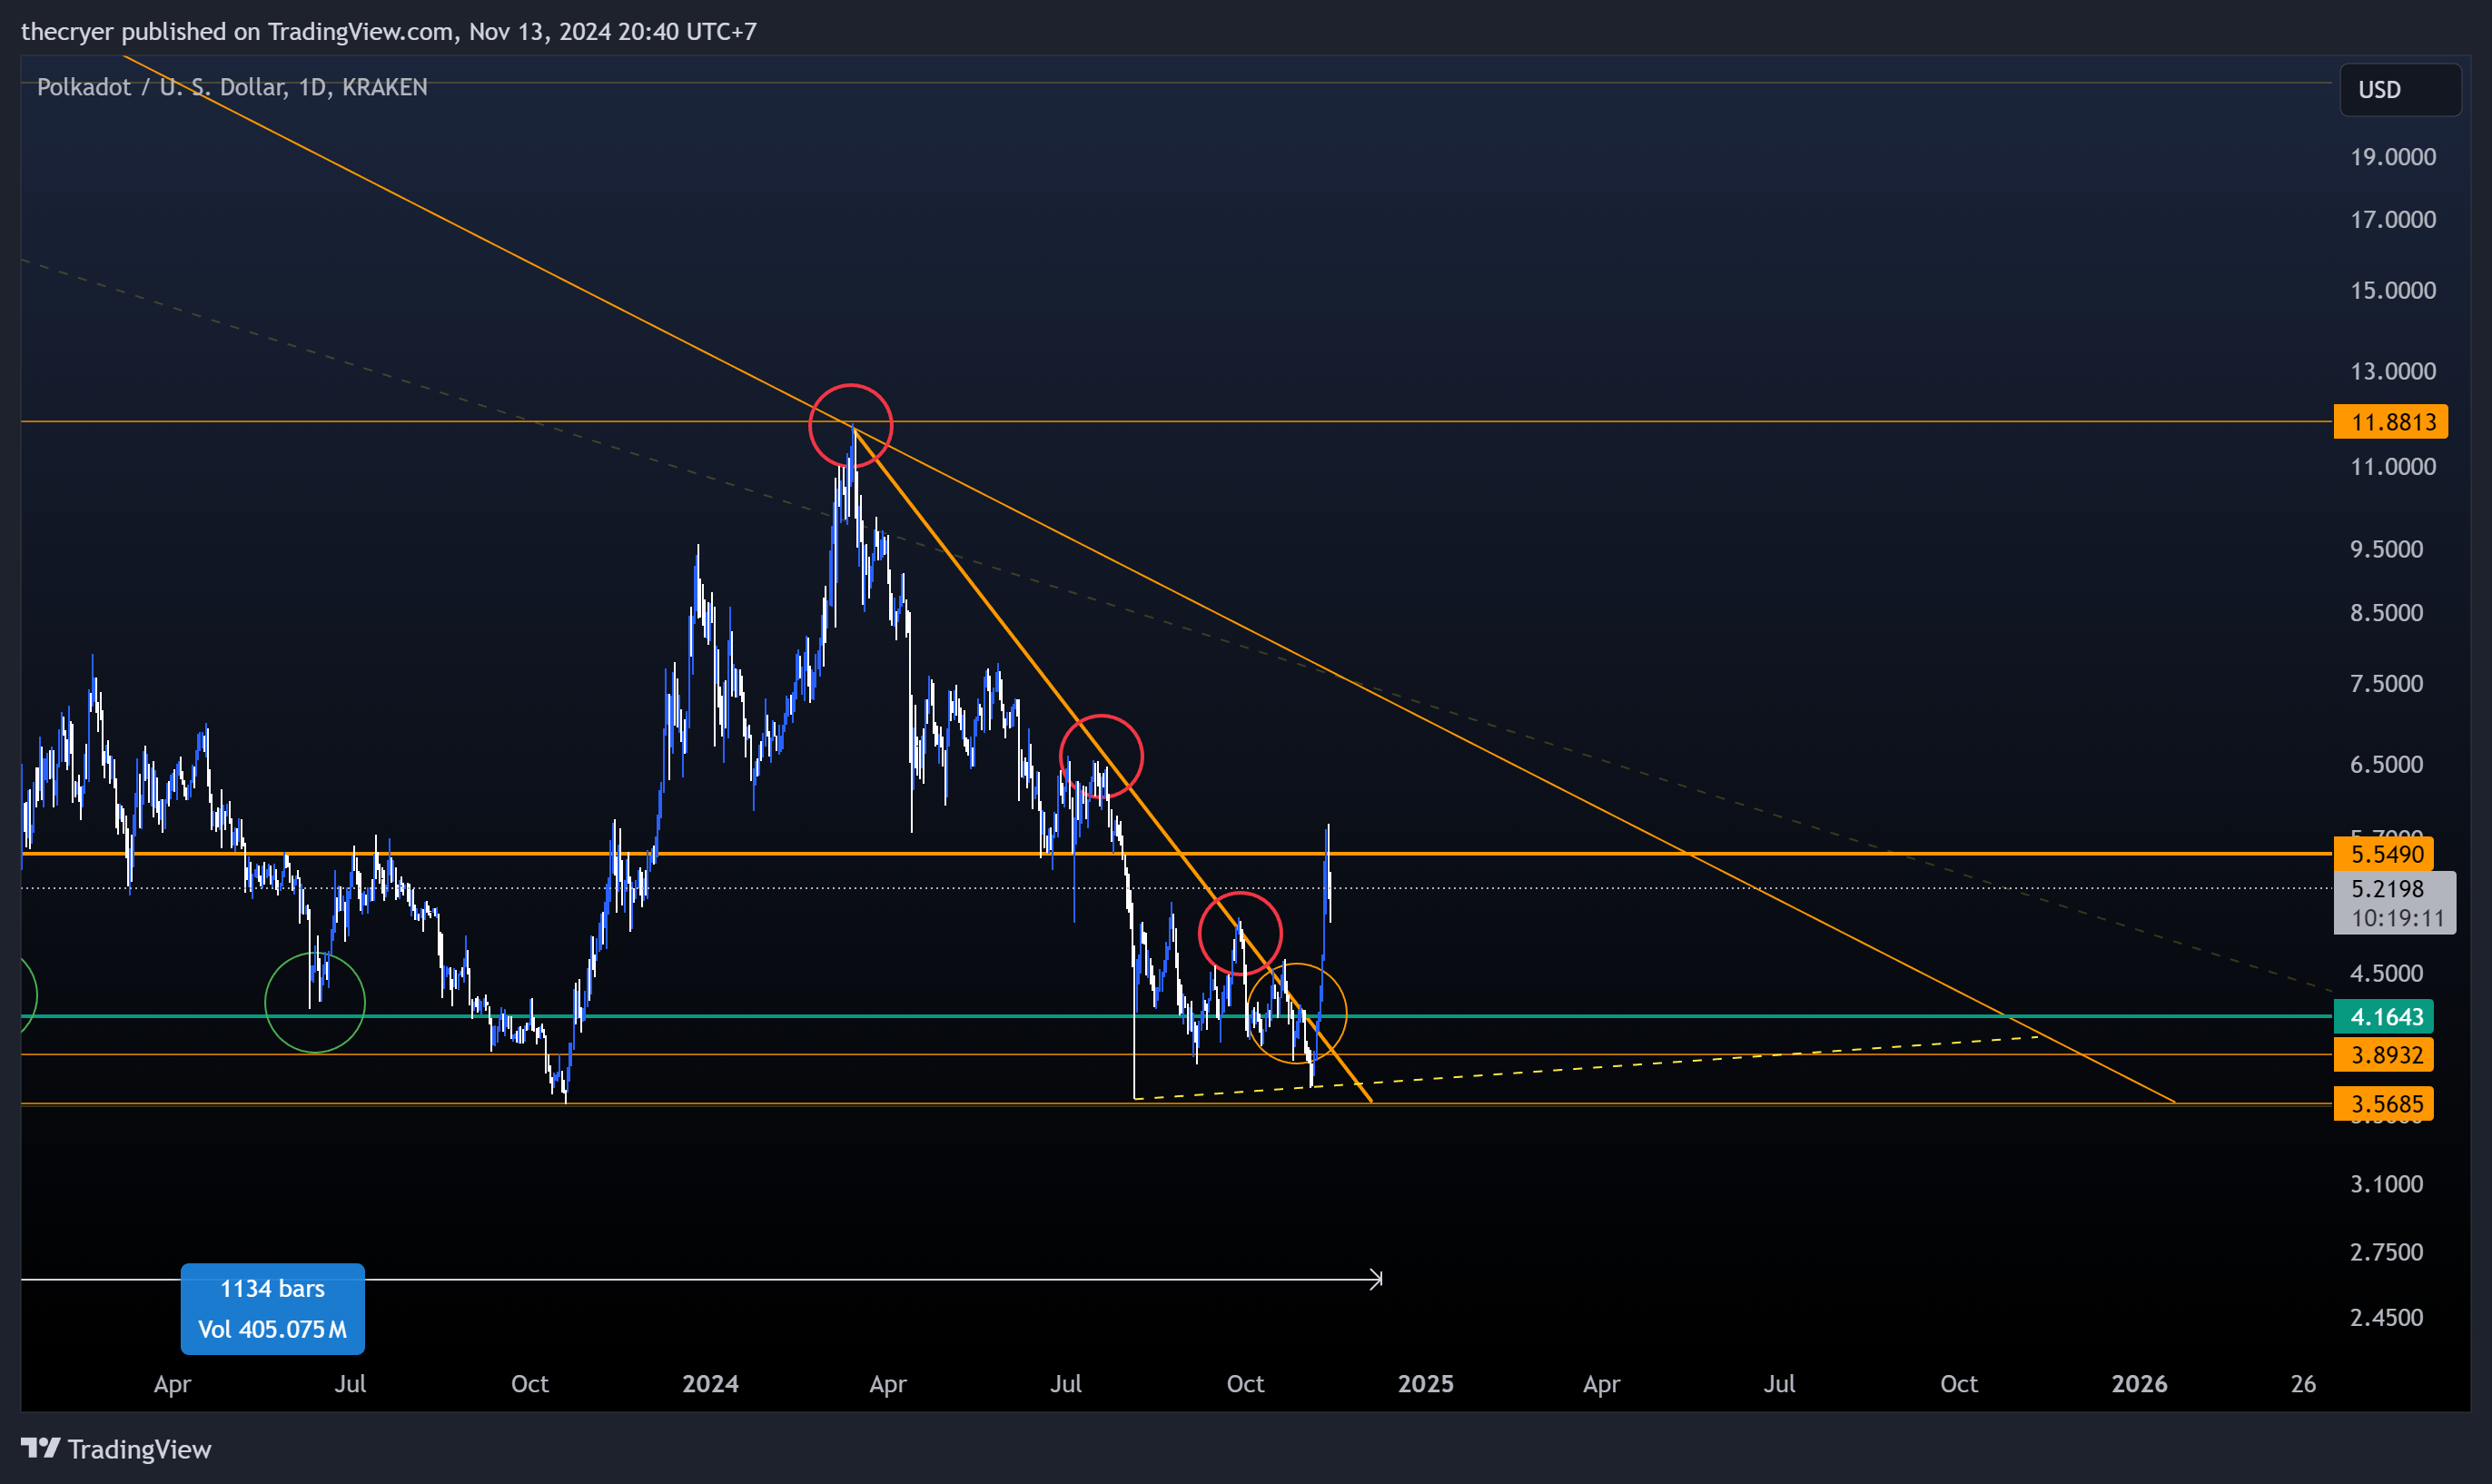Viewport: 2492px width, 1484px height.
Task: Click the 10:19:11 countdown timer label
Action: (x=2397, y=918)
